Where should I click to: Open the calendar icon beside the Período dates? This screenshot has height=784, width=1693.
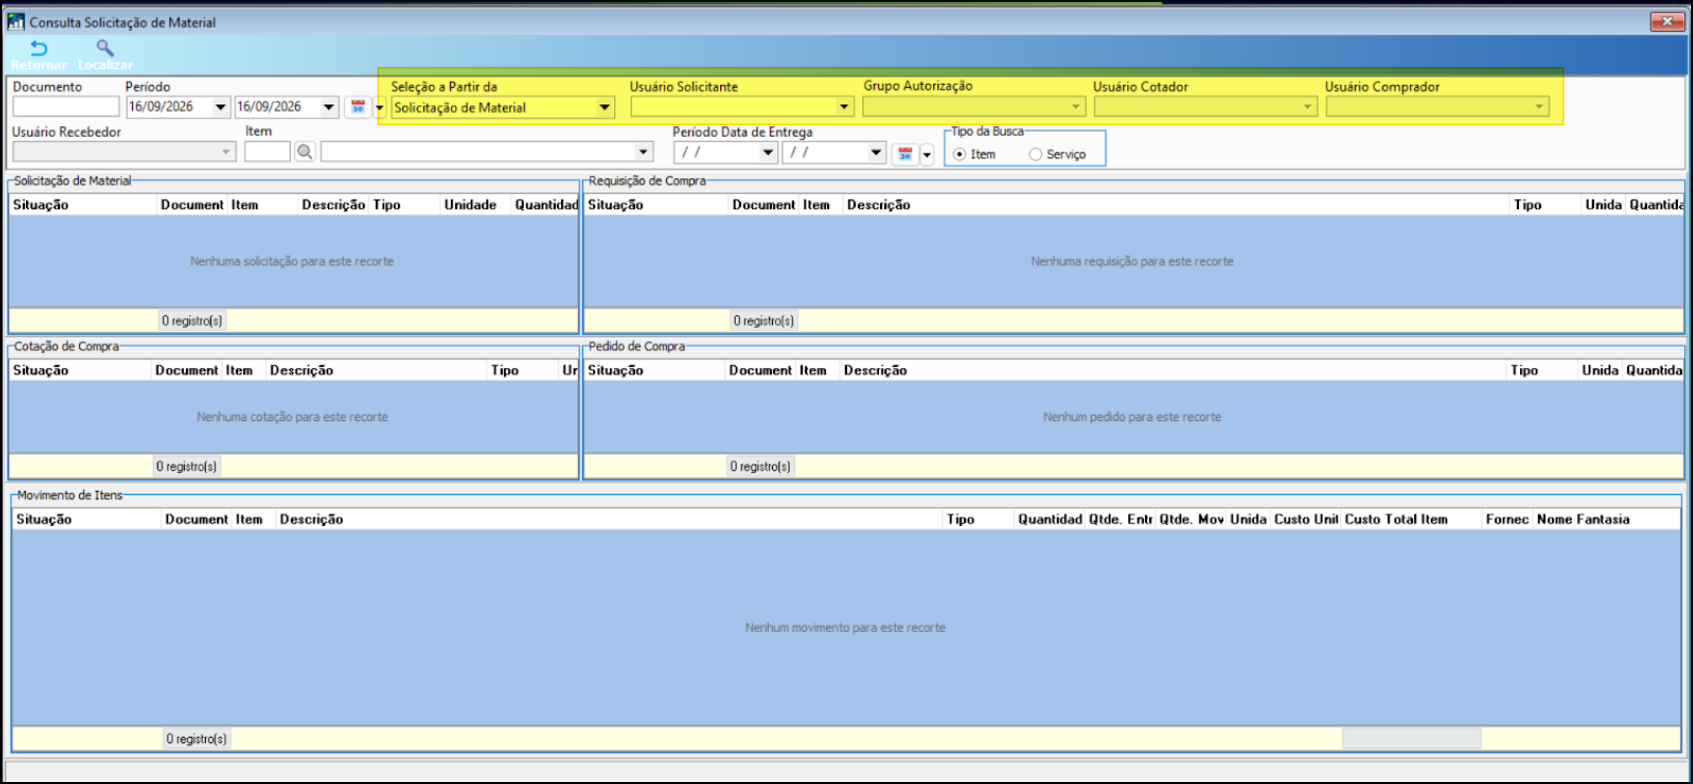(x=358, y=107)
